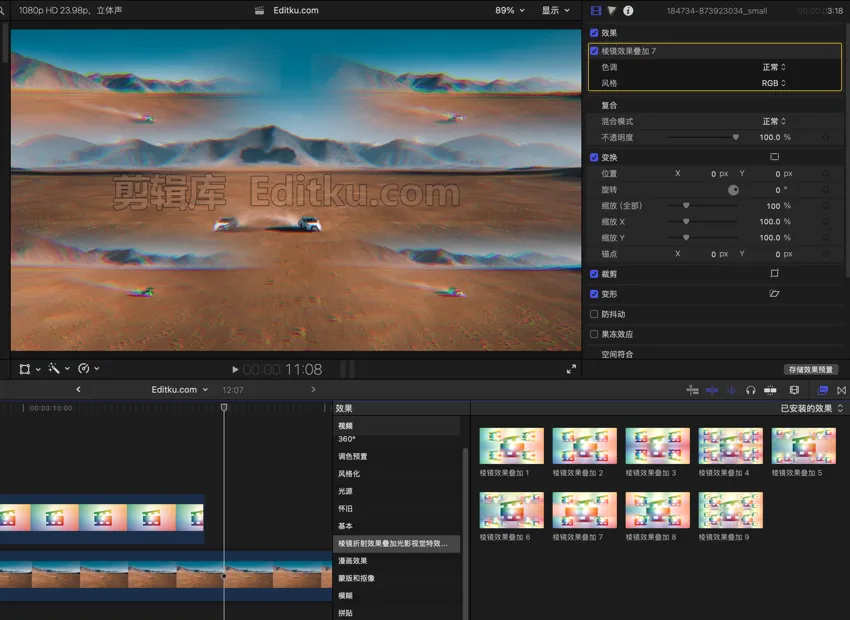Enable the 果冻效应 rolling shutter checkbox
Viewport: 850px width, 620px height.
point(595,334)
